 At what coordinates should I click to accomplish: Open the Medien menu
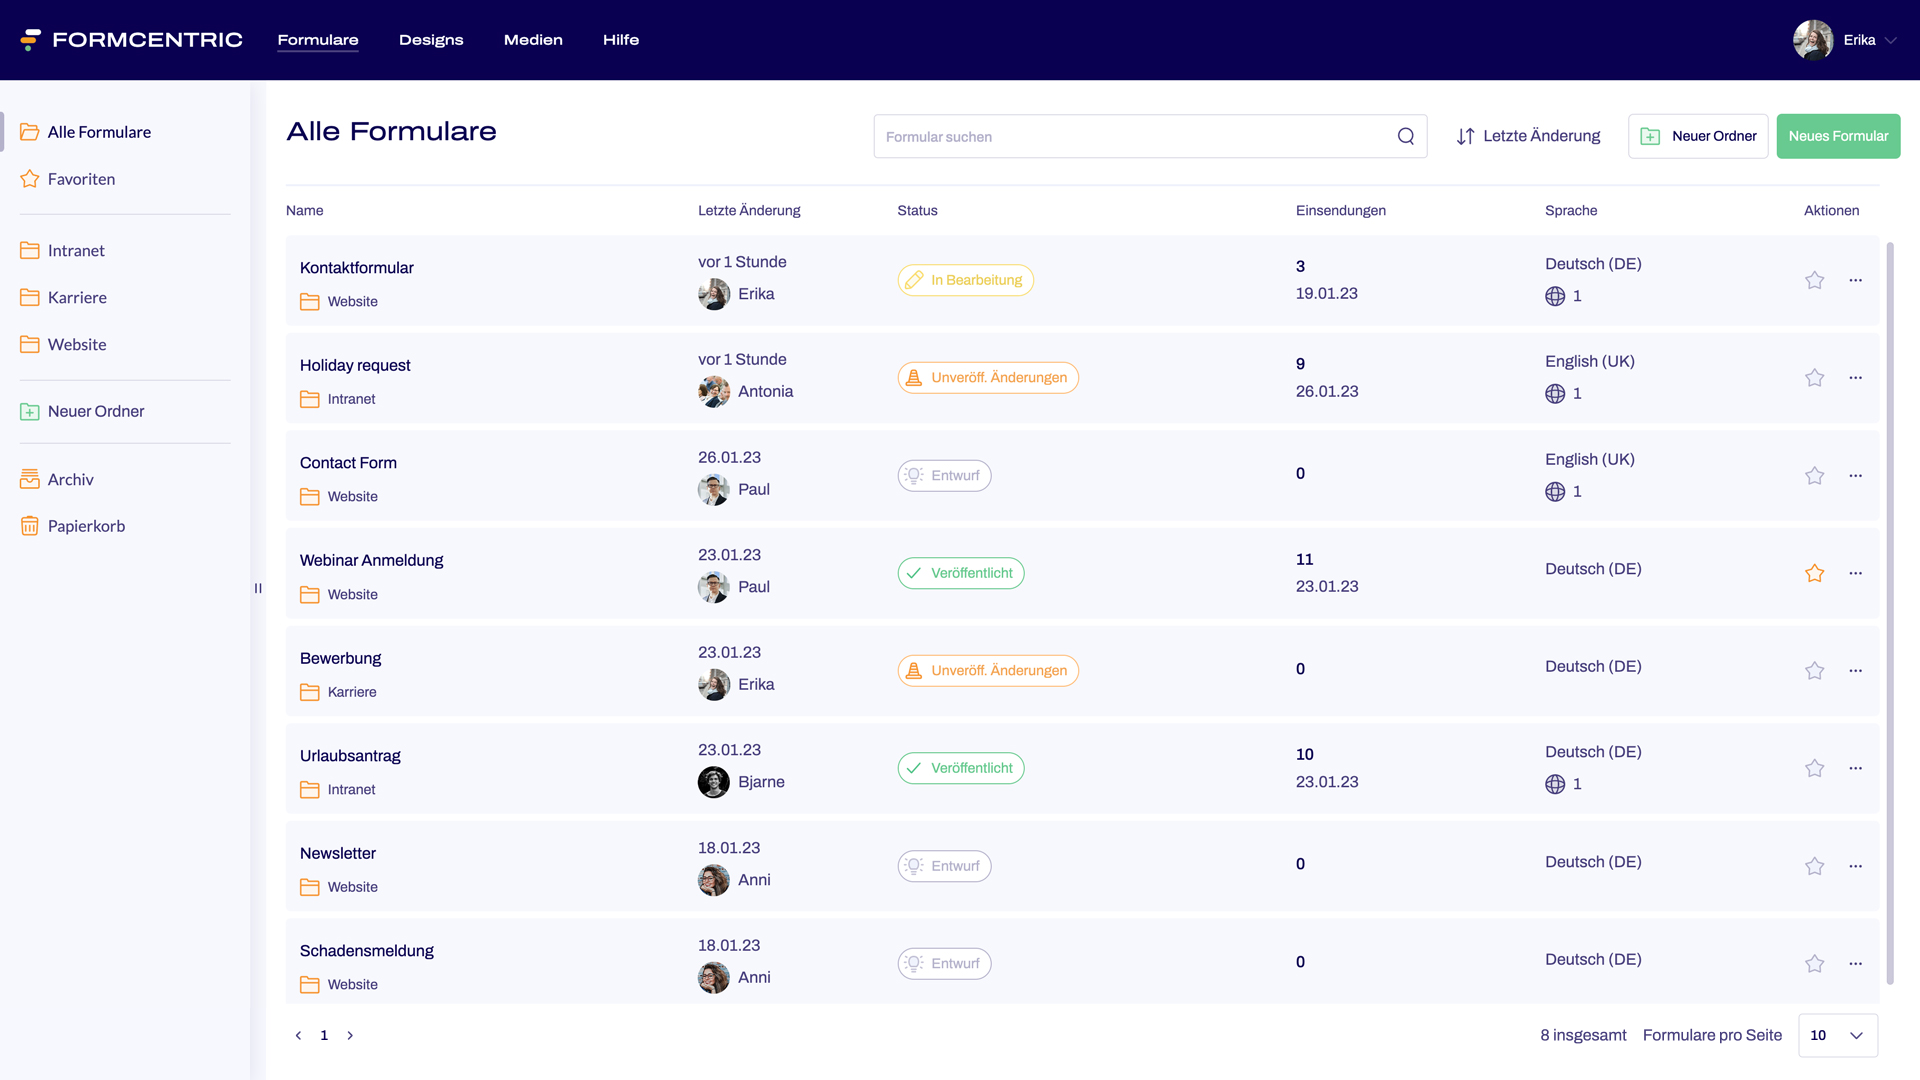(533, 40)
